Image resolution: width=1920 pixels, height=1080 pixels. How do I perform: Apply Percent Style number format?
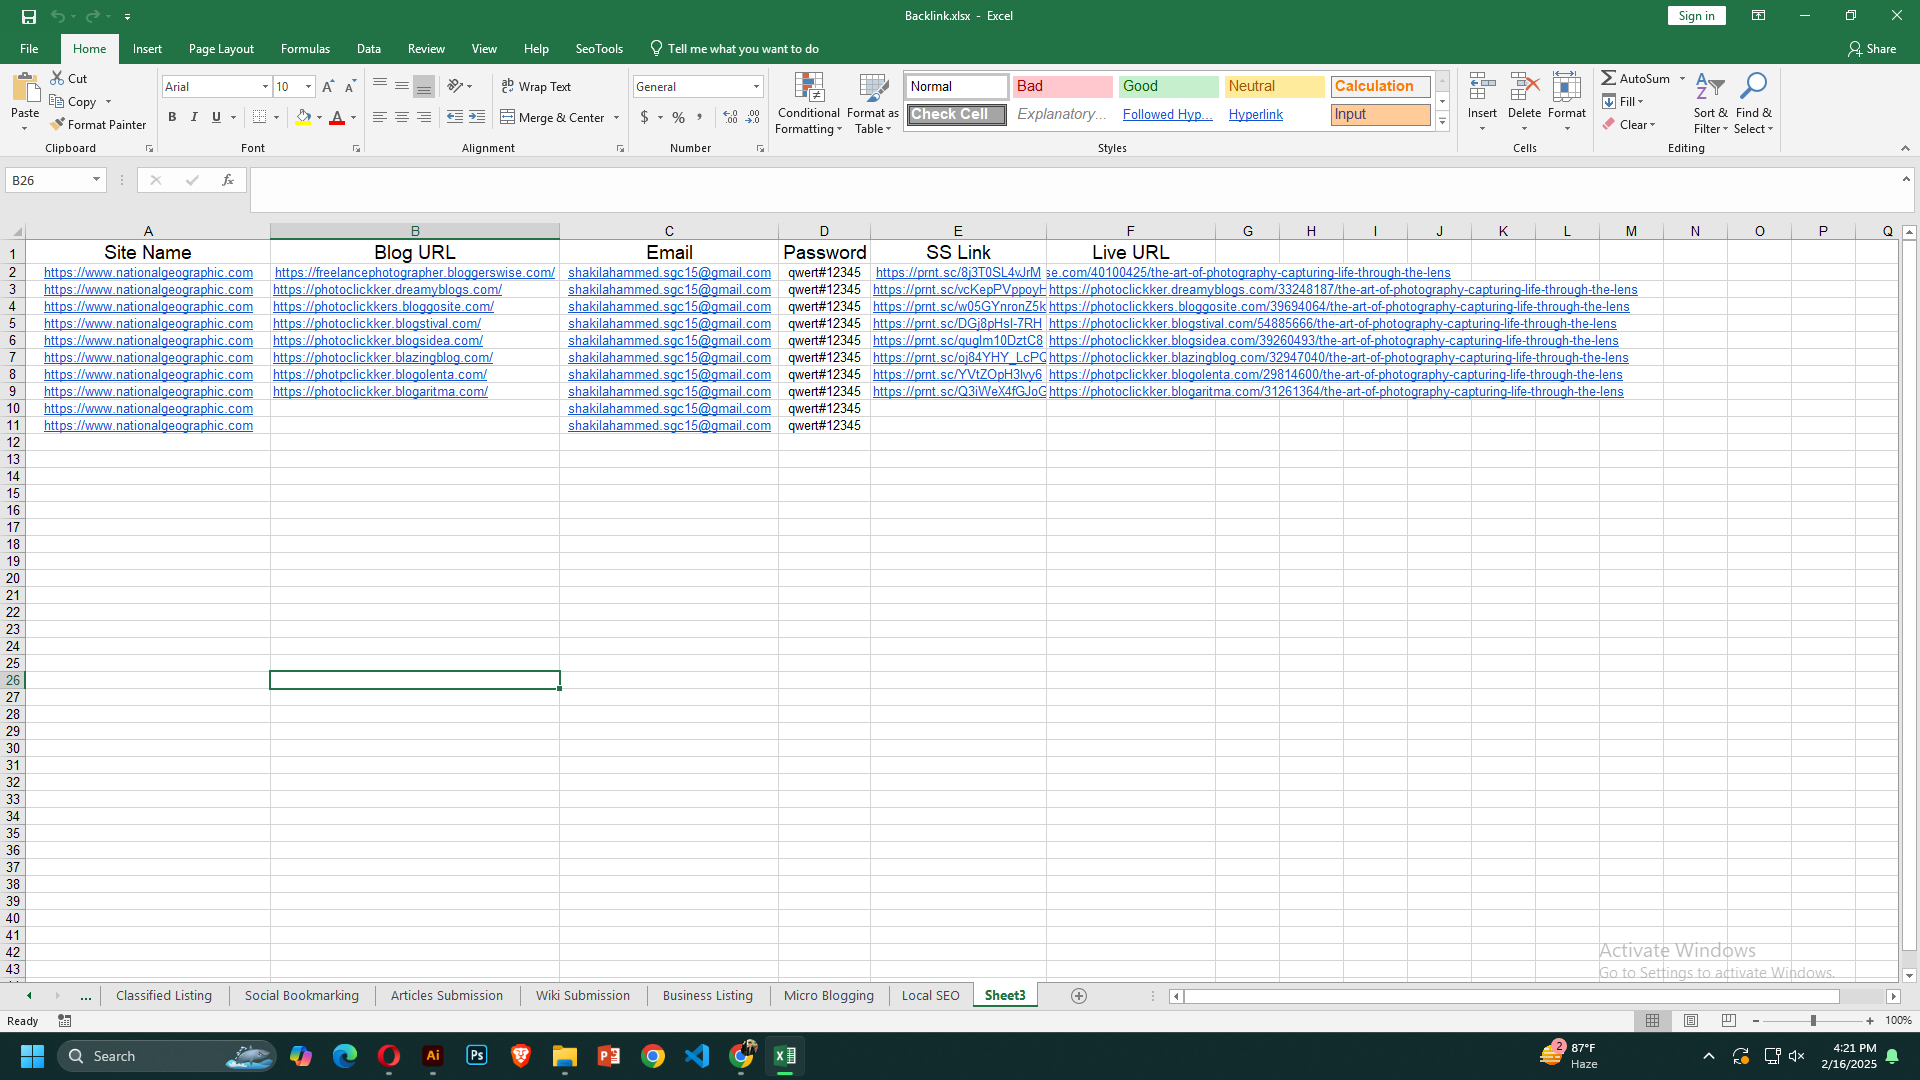point(678,117)
